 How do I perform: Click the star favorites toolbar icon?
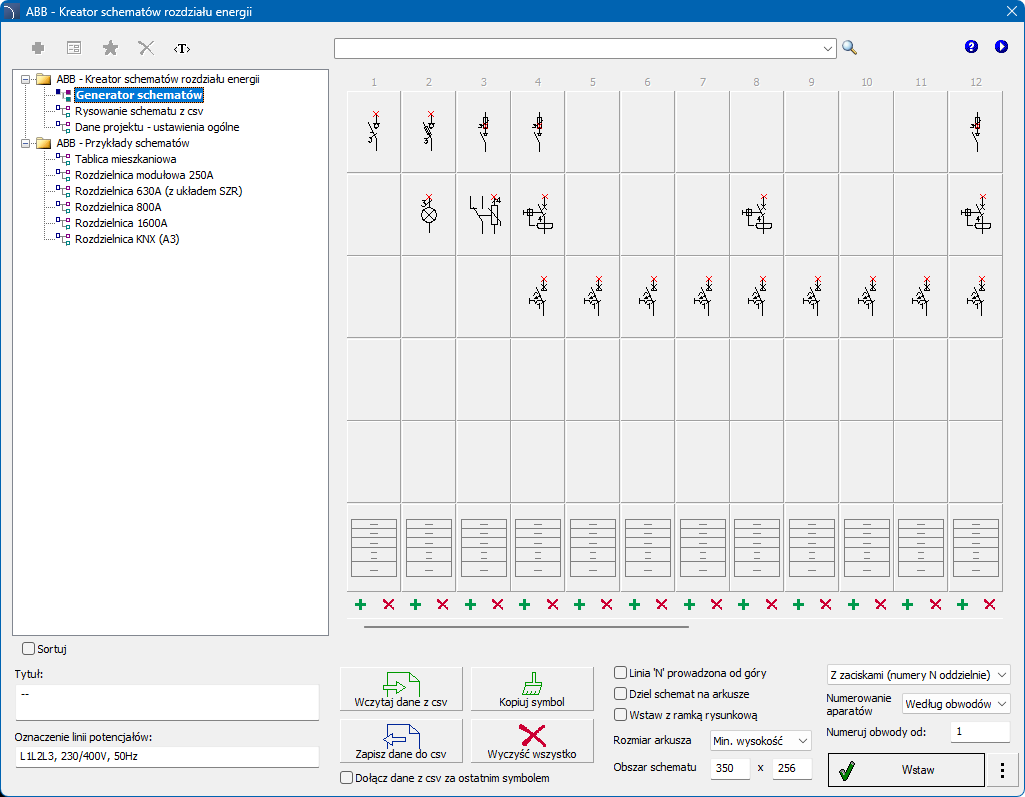tap(110, 48)
